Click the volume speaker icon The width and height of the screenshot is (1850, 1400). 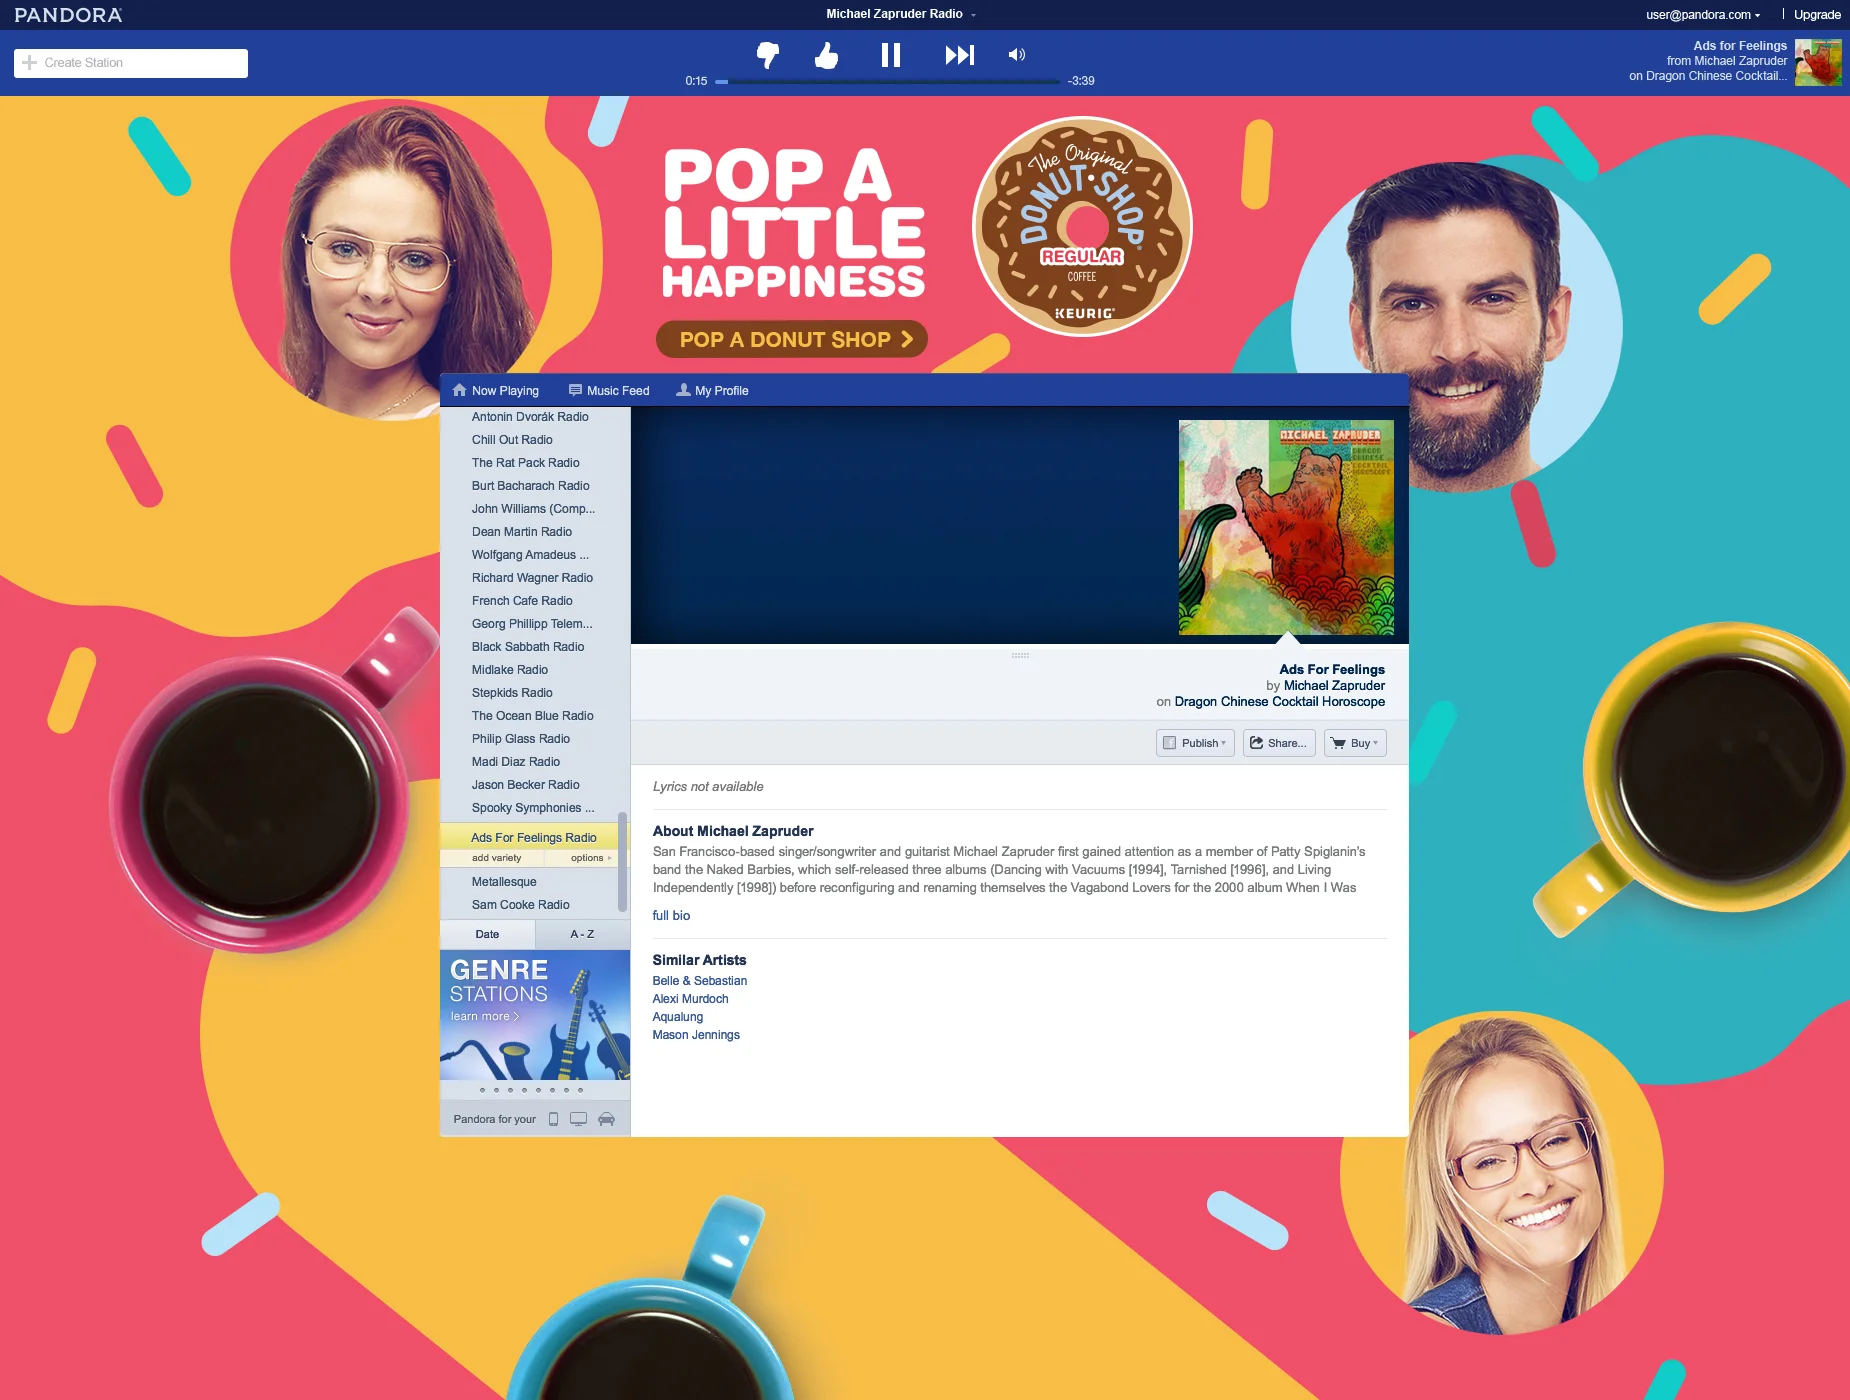(1017, 55)
